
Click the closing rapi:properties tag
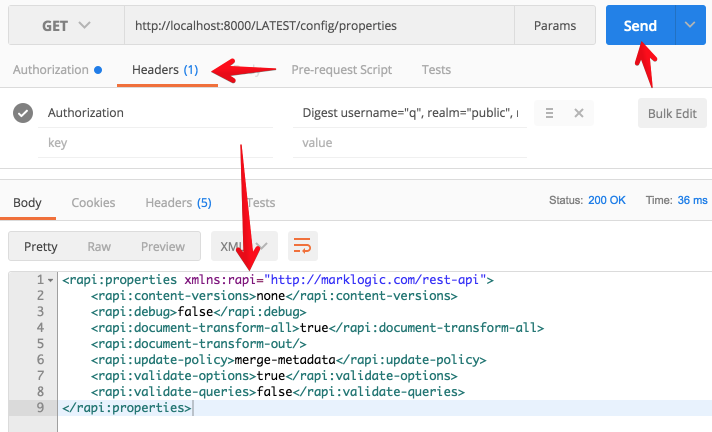click(127, 407)
